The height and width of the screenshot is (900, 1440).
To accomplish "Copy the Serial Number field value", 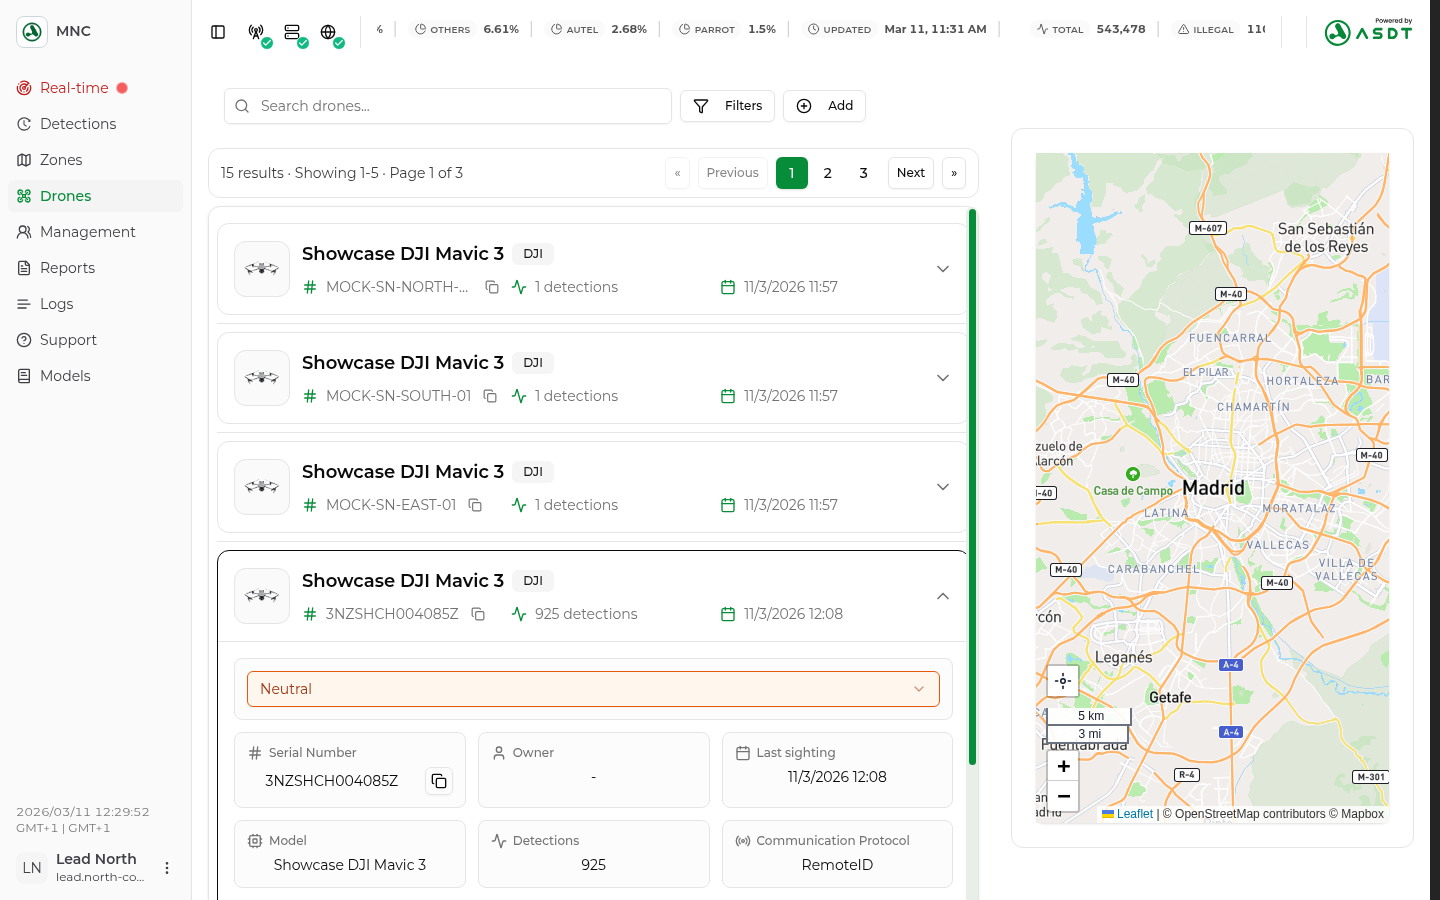I will click(439, 781).
